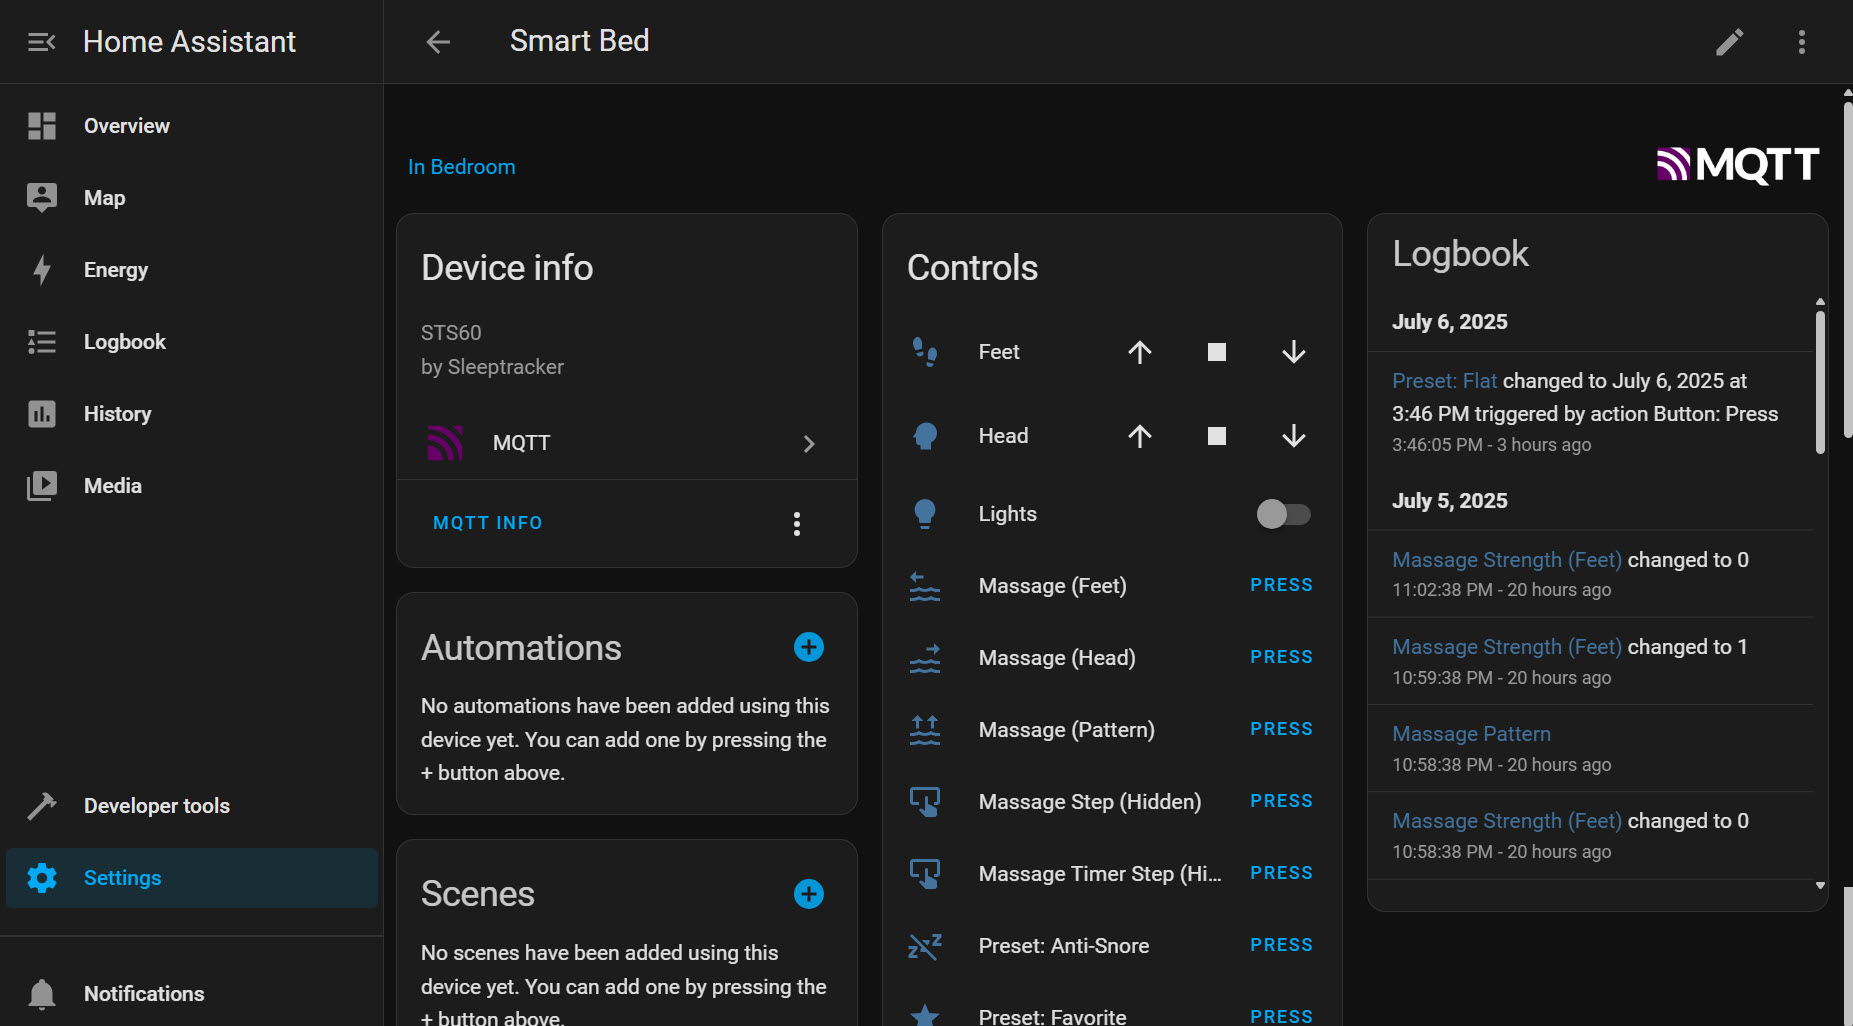Raise the Feet with the up arrow
The image size is (1853, 1026).
(1140, 352)
